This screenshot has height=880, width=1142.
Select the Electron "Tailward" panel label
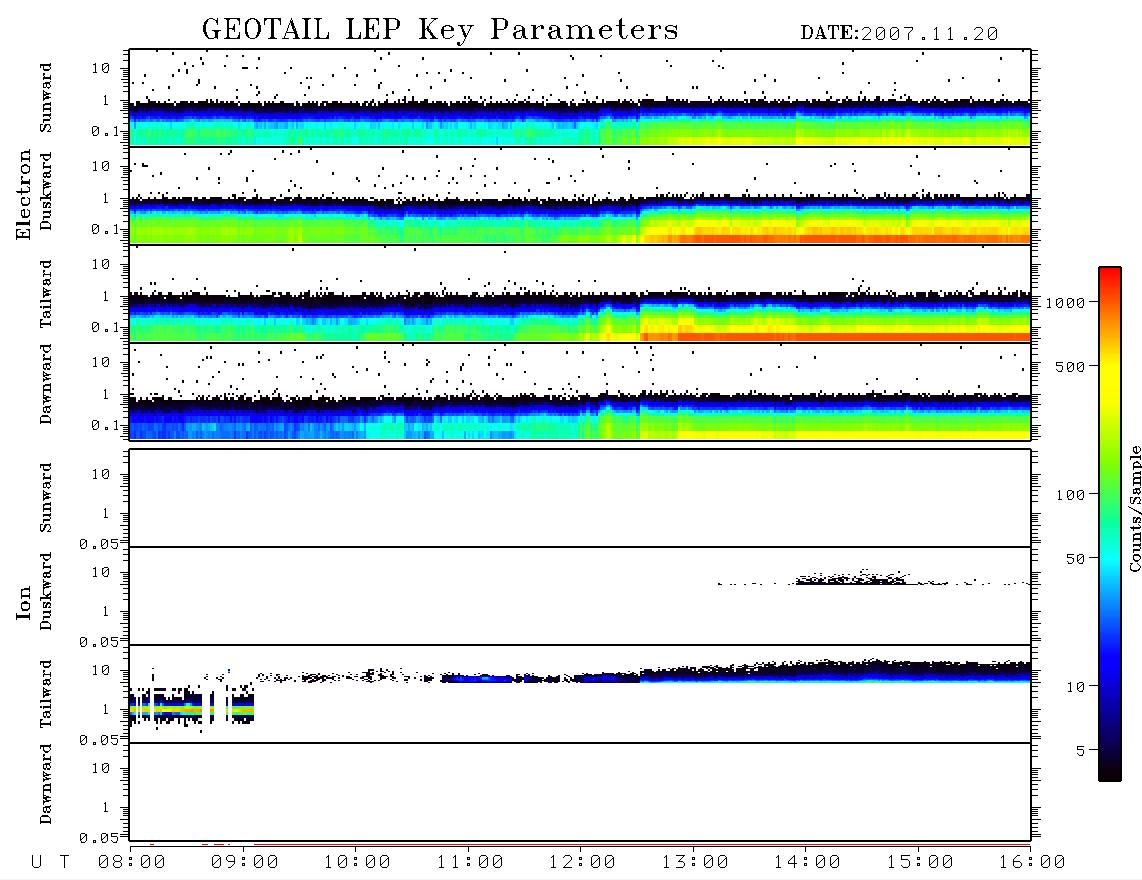click(46, 294)
